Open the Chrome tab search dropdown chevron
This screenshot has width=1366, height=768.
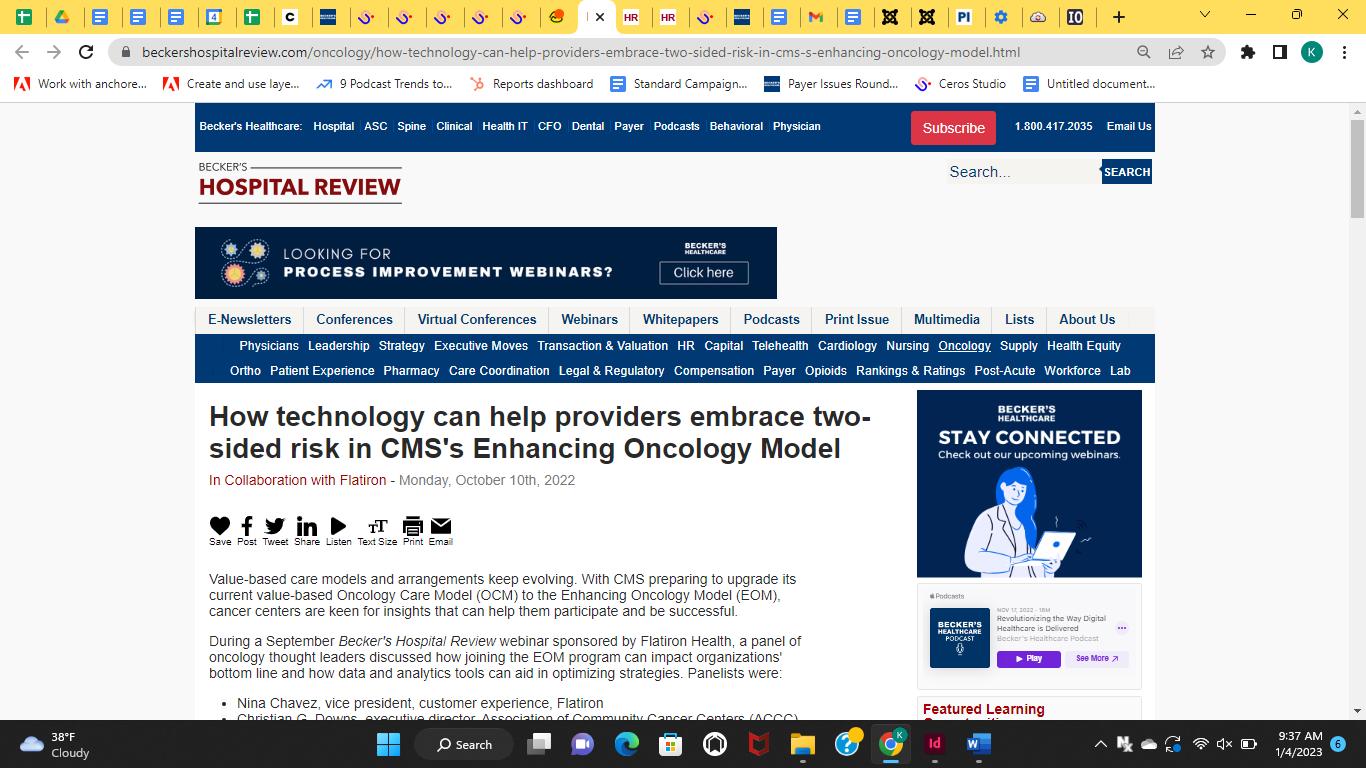(1205, 15)
